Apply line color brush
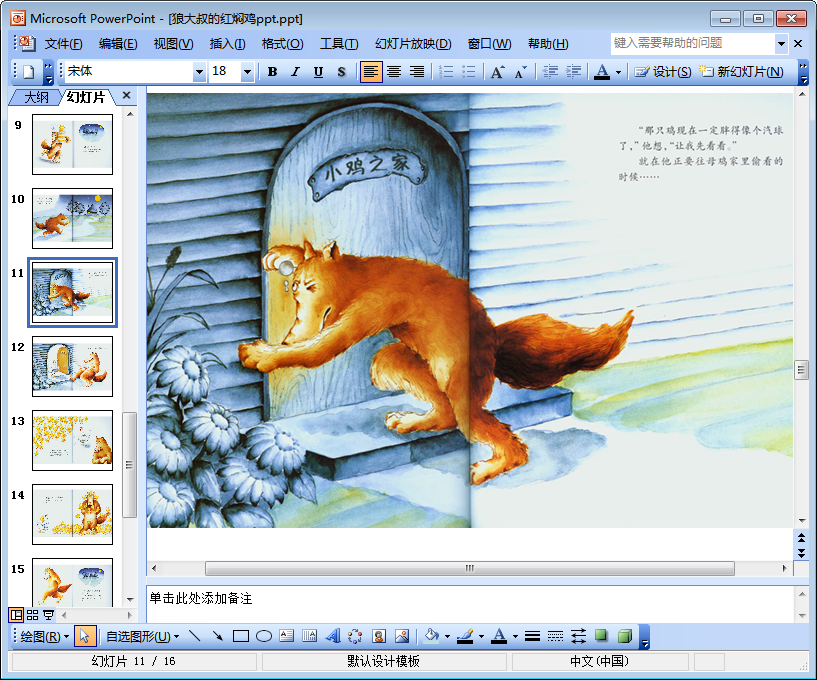Screen dimensions: 817x680 point(465,636)
